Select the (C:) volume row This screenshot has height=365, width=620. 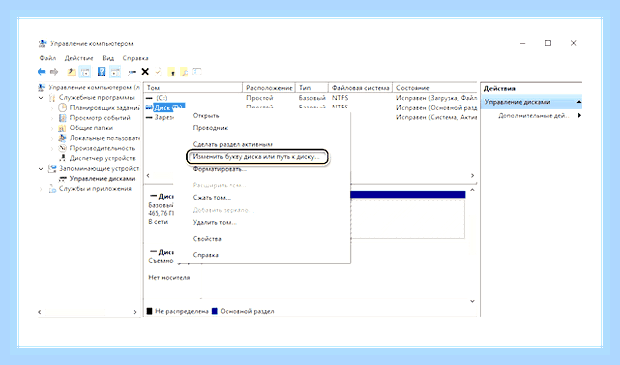point(311,98)
